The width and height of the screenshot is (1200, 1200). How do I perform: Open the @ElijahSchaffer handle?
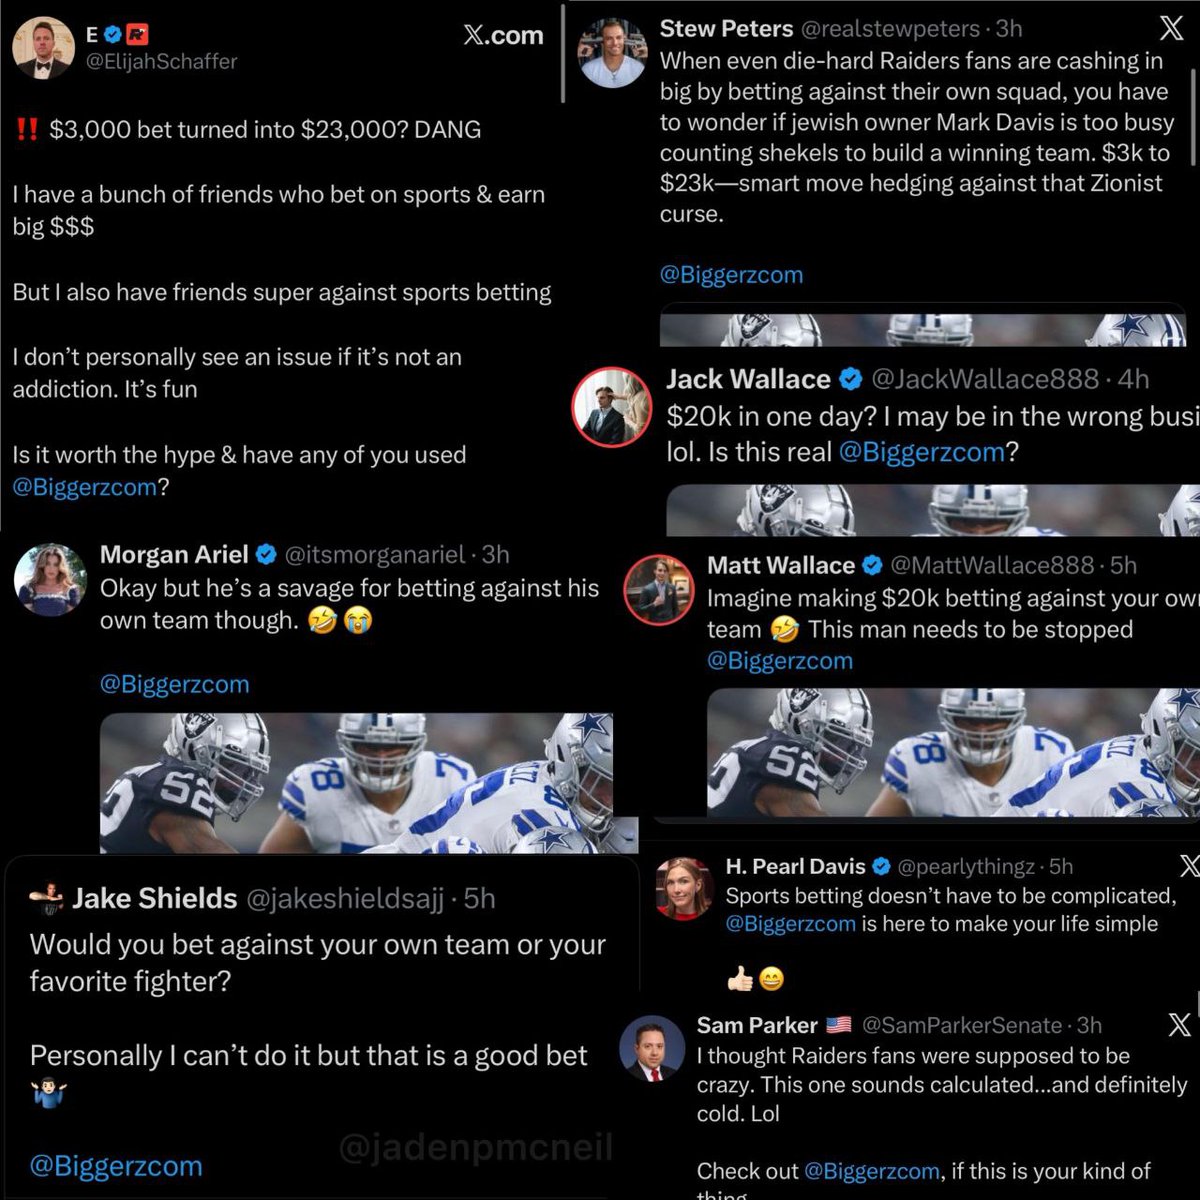tap(162, 61)
